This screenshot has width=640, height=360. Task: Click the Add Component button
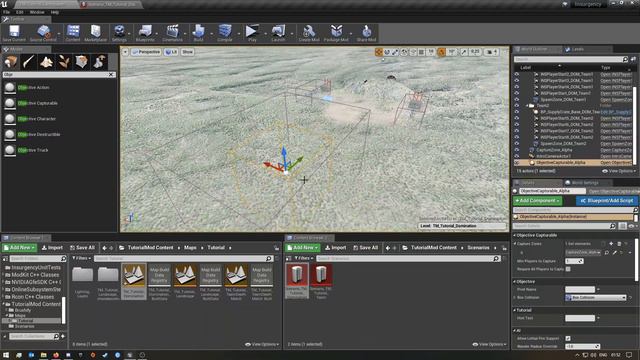pos(538,201)
